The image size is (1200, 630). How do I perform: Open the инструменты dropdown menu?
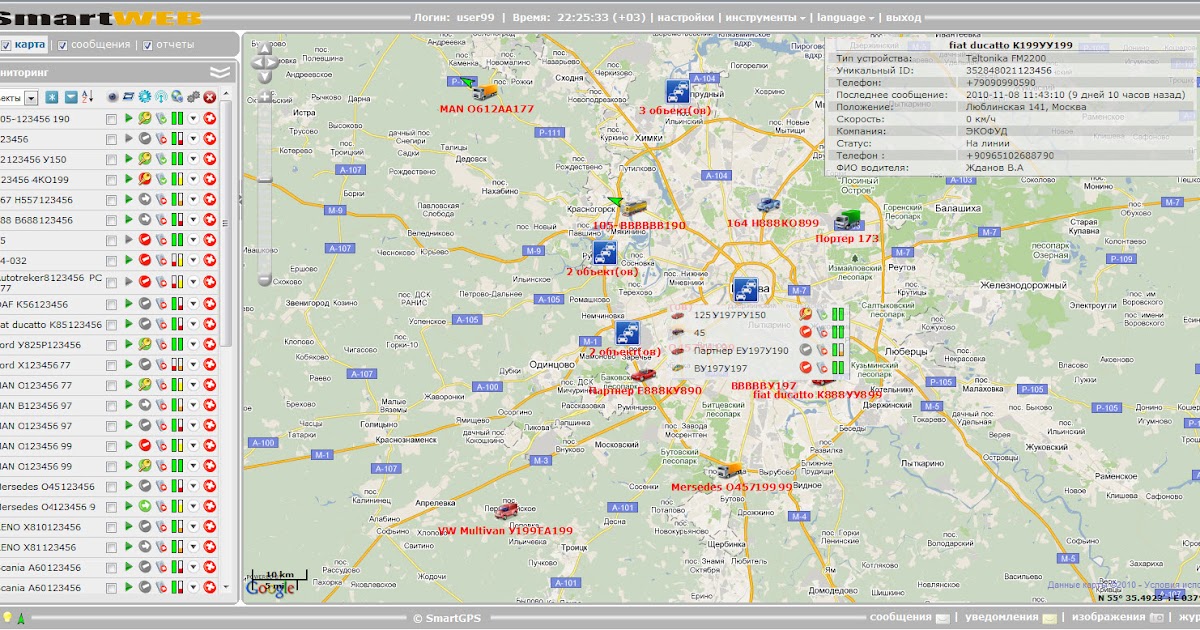[766, 17]
